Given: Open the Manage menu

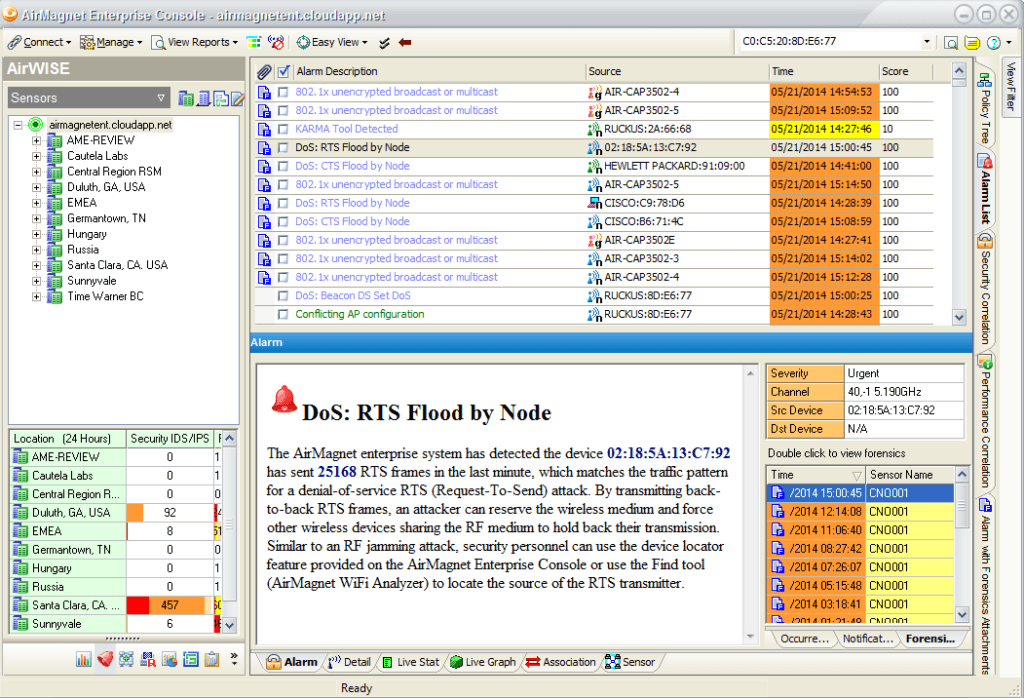Looking at the screenshot, I should point(111,42).
